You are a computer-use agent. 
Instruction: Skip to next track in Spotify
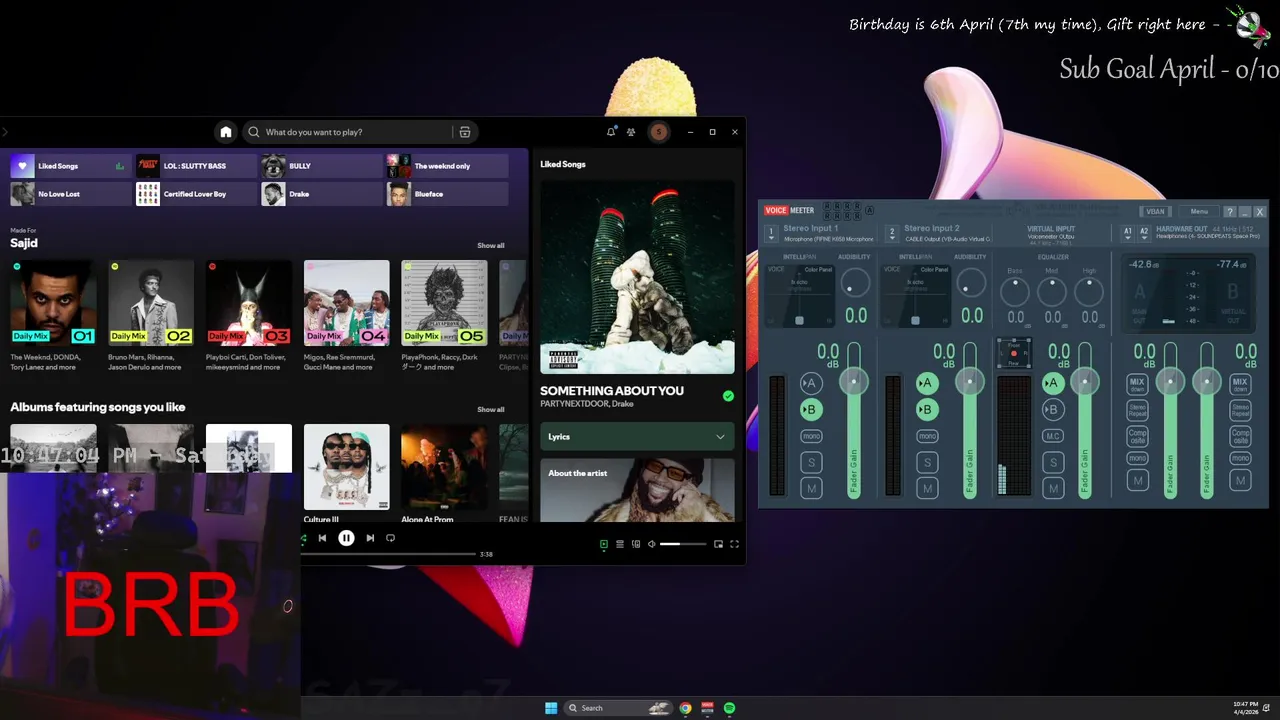pyautogui.click(x=370, y=538)
